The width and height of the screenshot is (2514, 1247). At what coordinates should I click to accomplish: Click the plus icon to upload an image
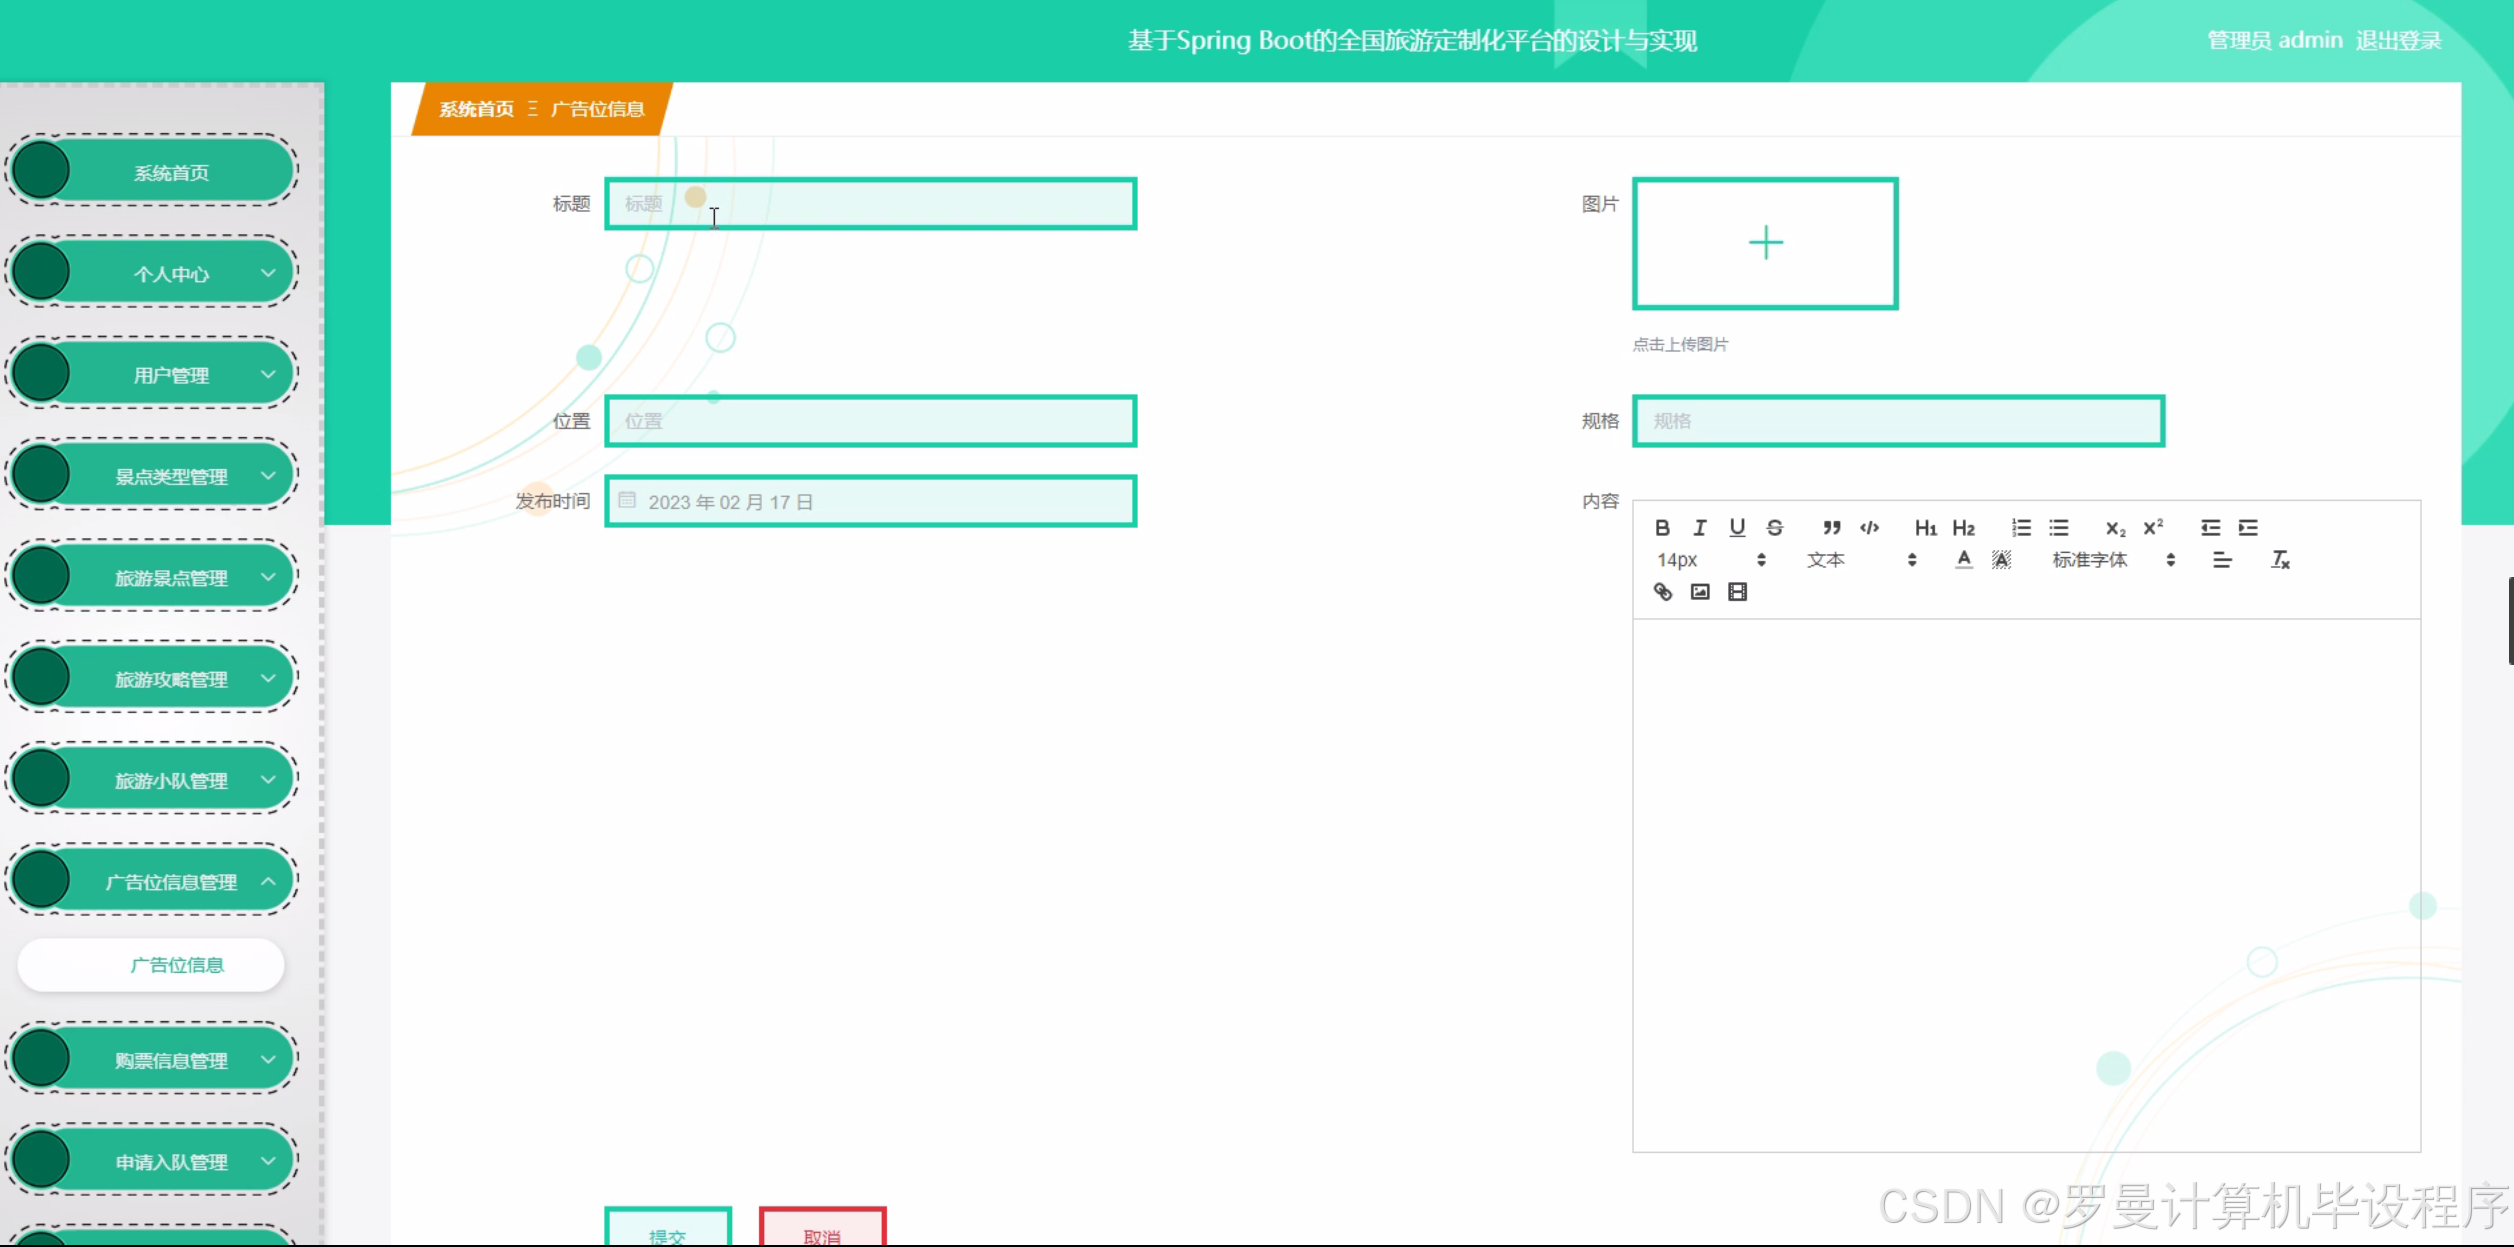point(1765,243)
